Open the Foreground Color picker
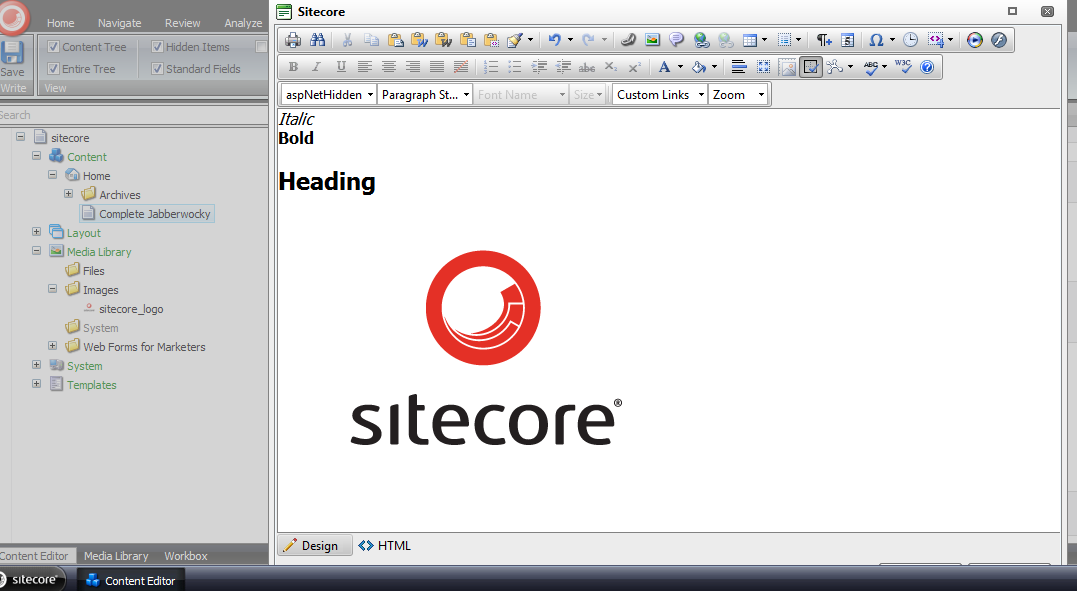This screenshot has height=591, width=1077. tap(664, 67)
